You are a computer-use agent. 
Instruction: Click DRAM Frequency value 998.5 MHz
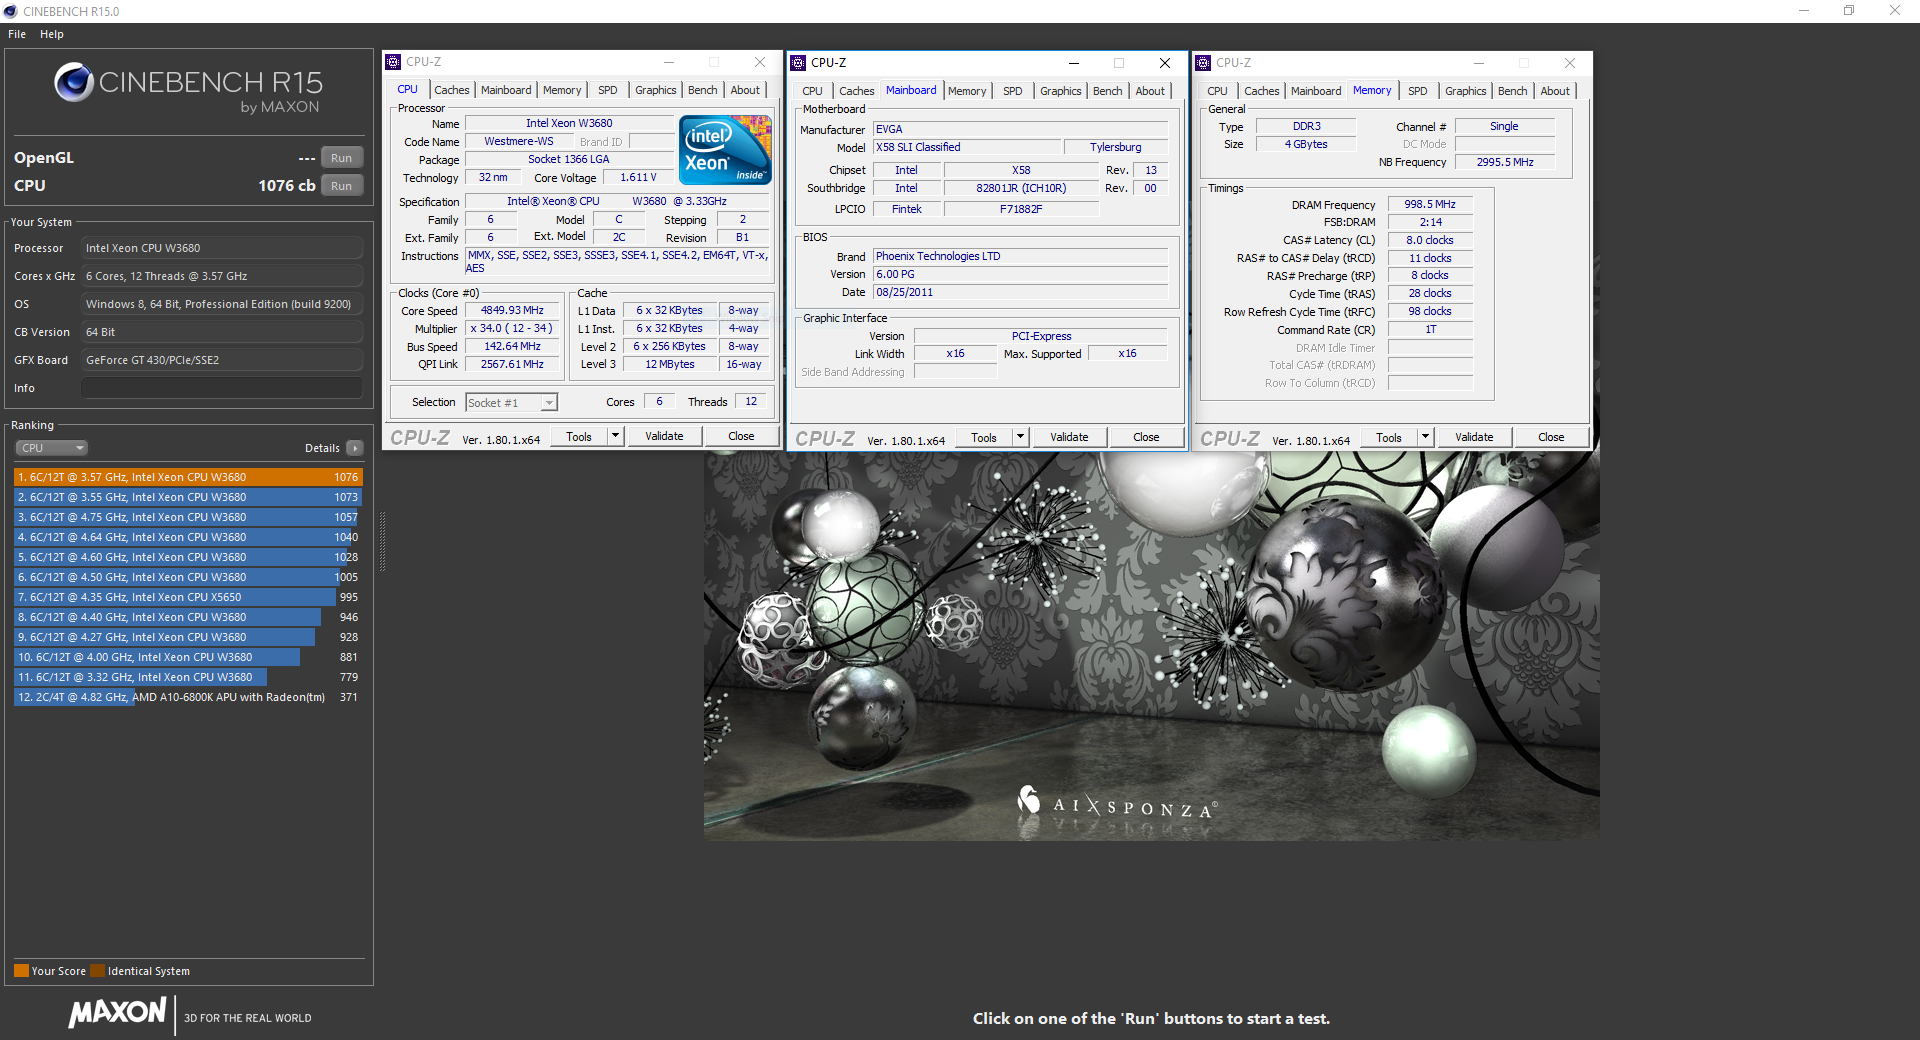pyautogui.click(x=1430, y=204)
